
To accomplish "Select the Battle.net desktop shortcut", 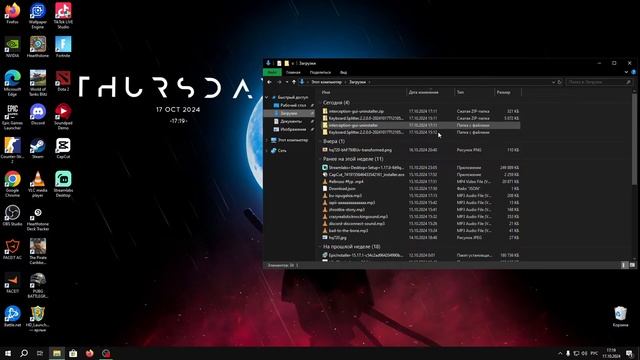I will coord(12,316).
